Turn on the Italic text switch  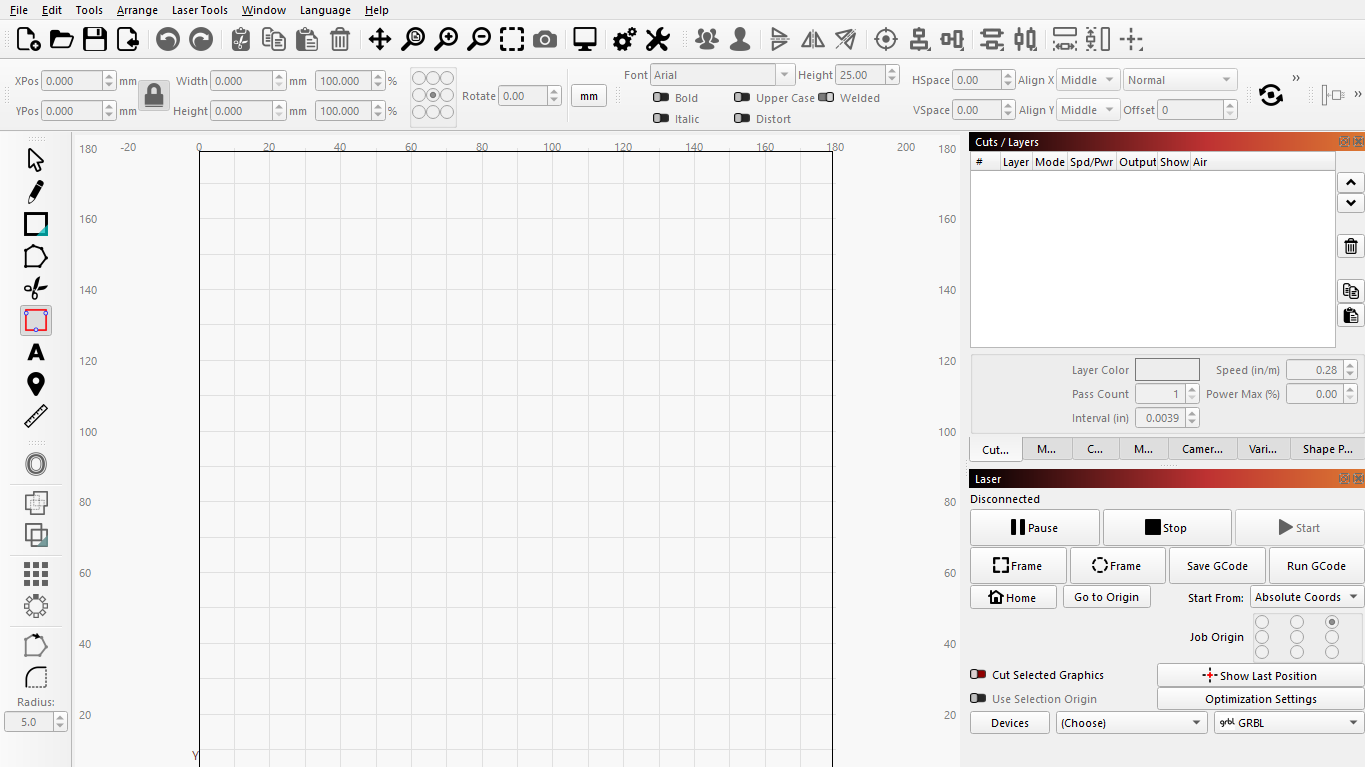(661, 119)
